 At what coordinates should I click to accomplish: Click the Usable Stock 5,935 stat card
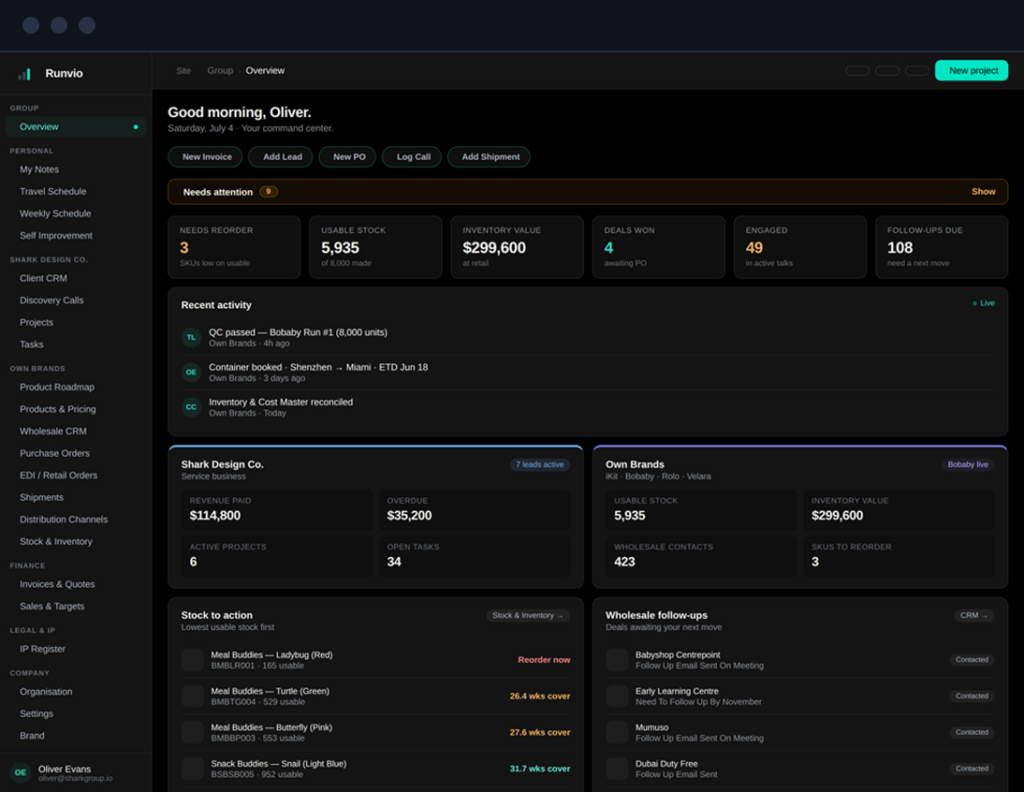[x=376, y=247]
